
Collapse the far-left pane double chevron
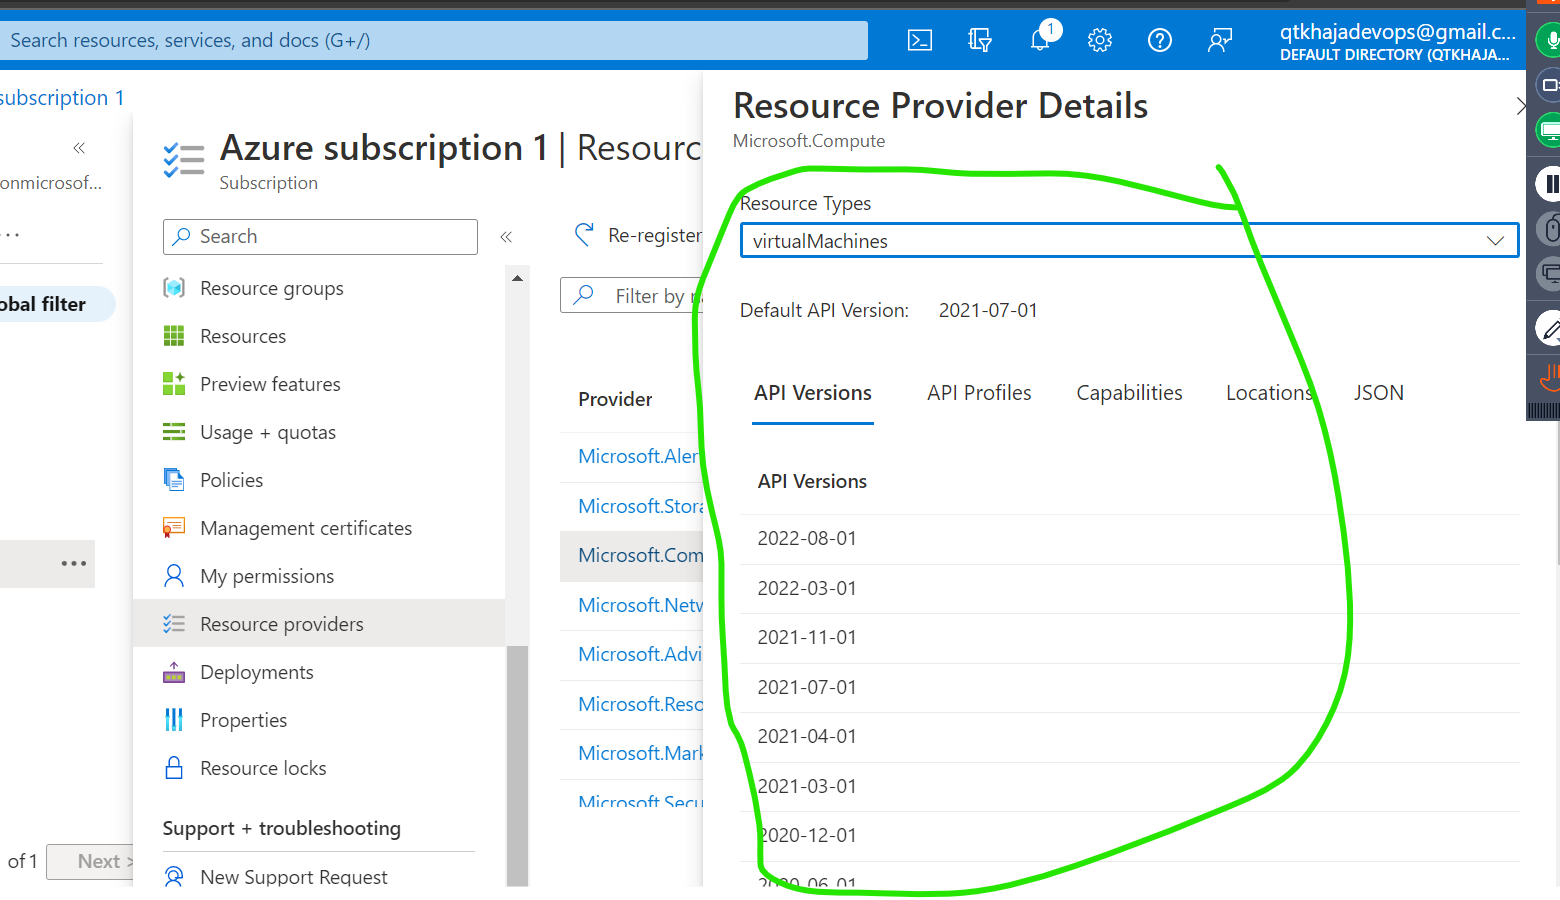point(79,148)
